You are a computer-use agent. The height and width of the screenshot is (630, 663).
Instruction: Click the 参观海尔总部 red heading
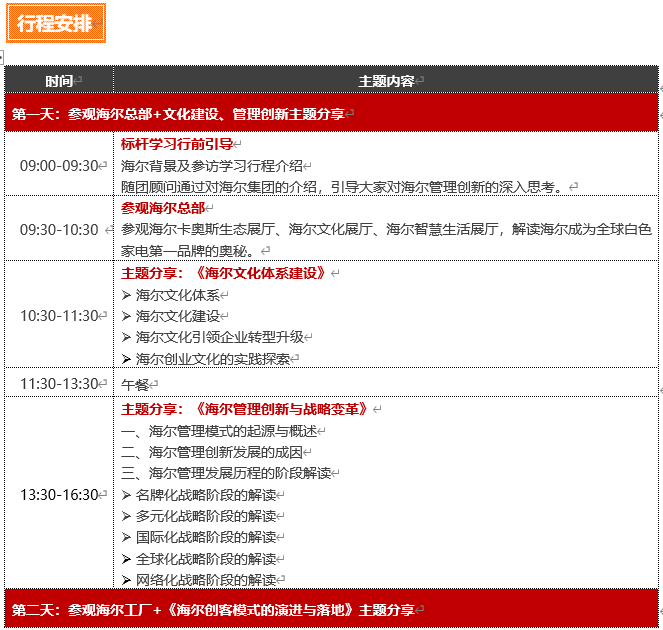[x=163, y=208]
